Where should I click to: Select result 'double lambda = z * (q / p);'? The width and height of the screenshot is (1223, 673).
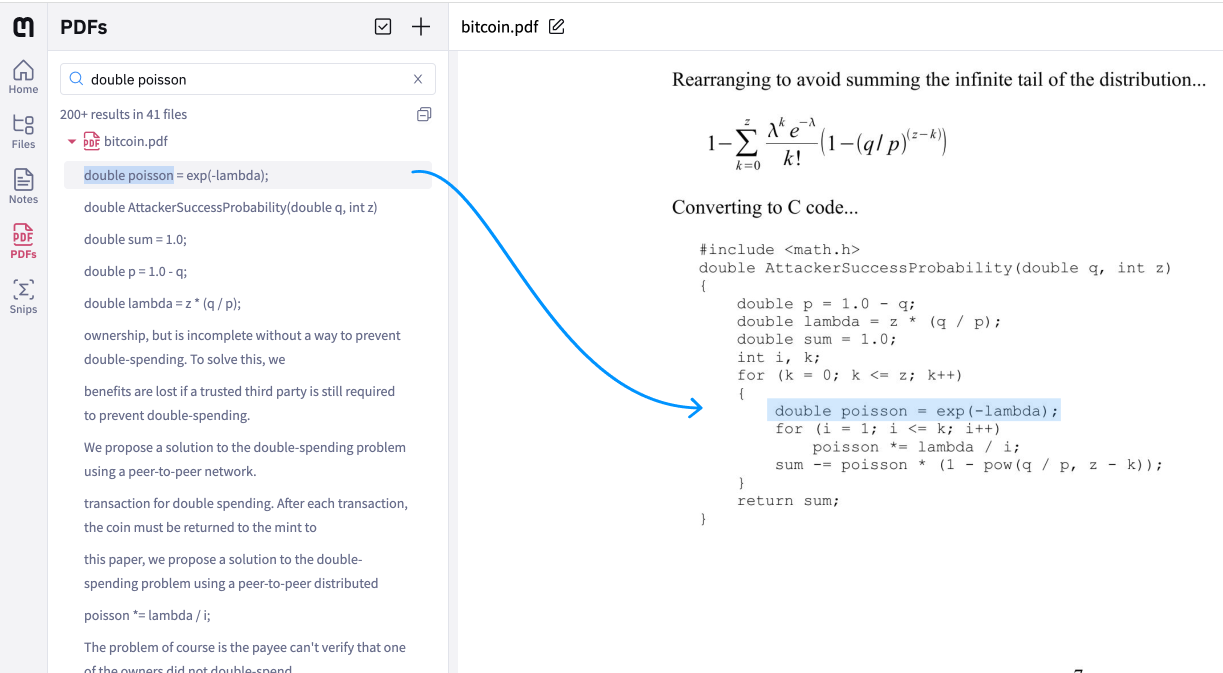[x=162, y=303]
